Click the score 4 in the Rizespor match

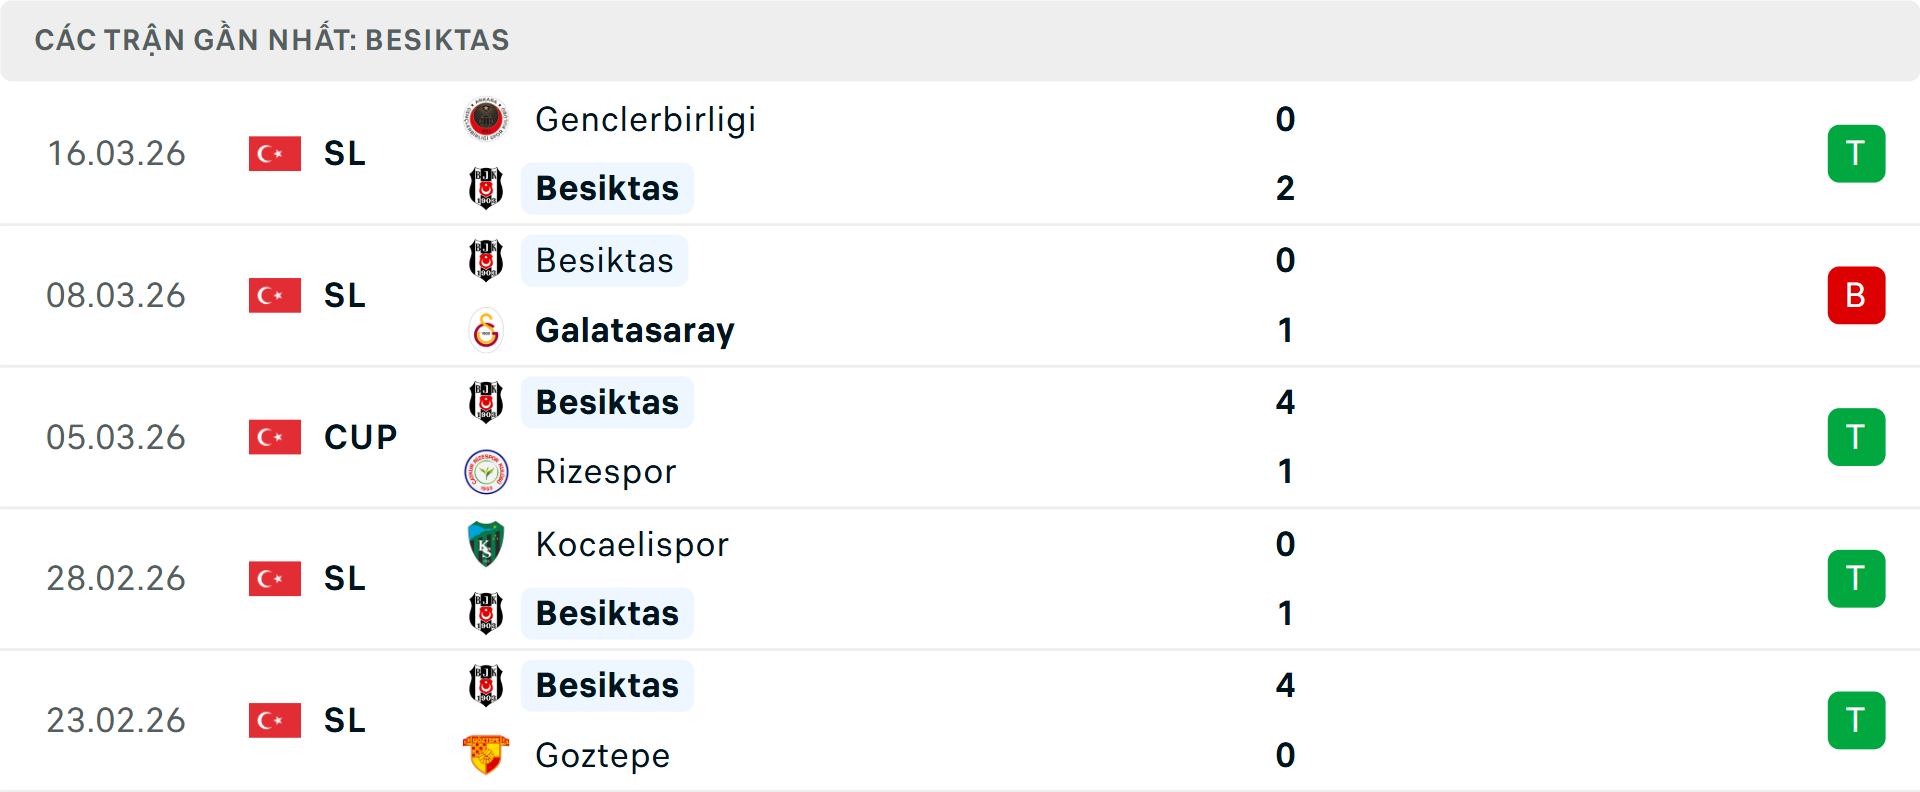tap(1285, 403)
